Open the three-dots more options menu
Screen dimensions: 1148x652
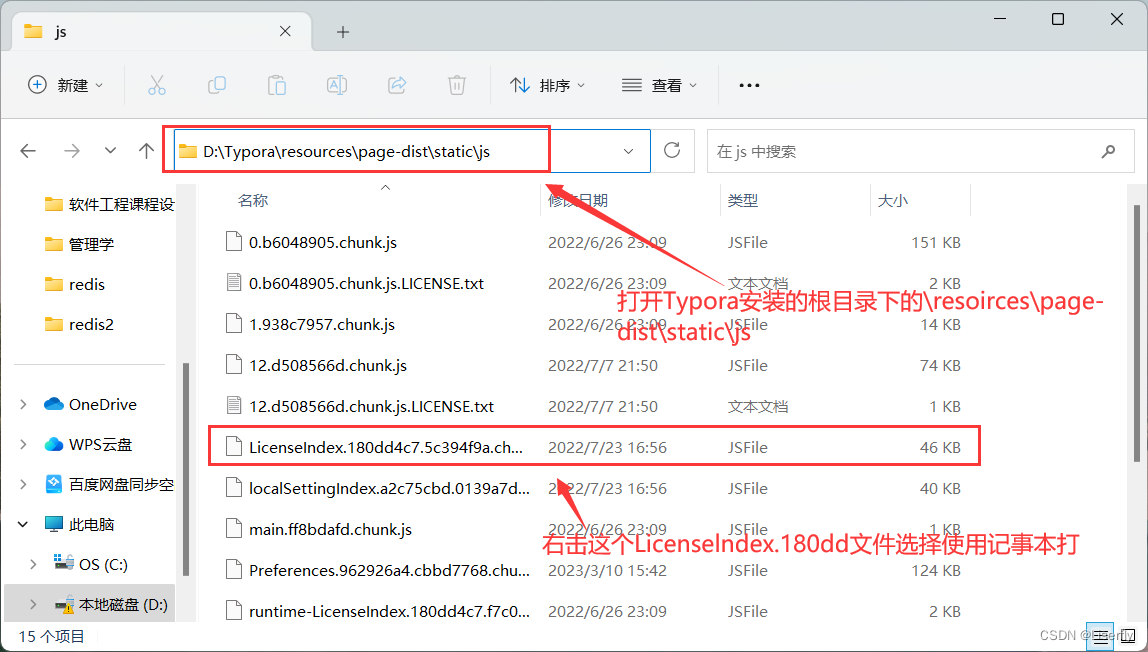(749, 86)
